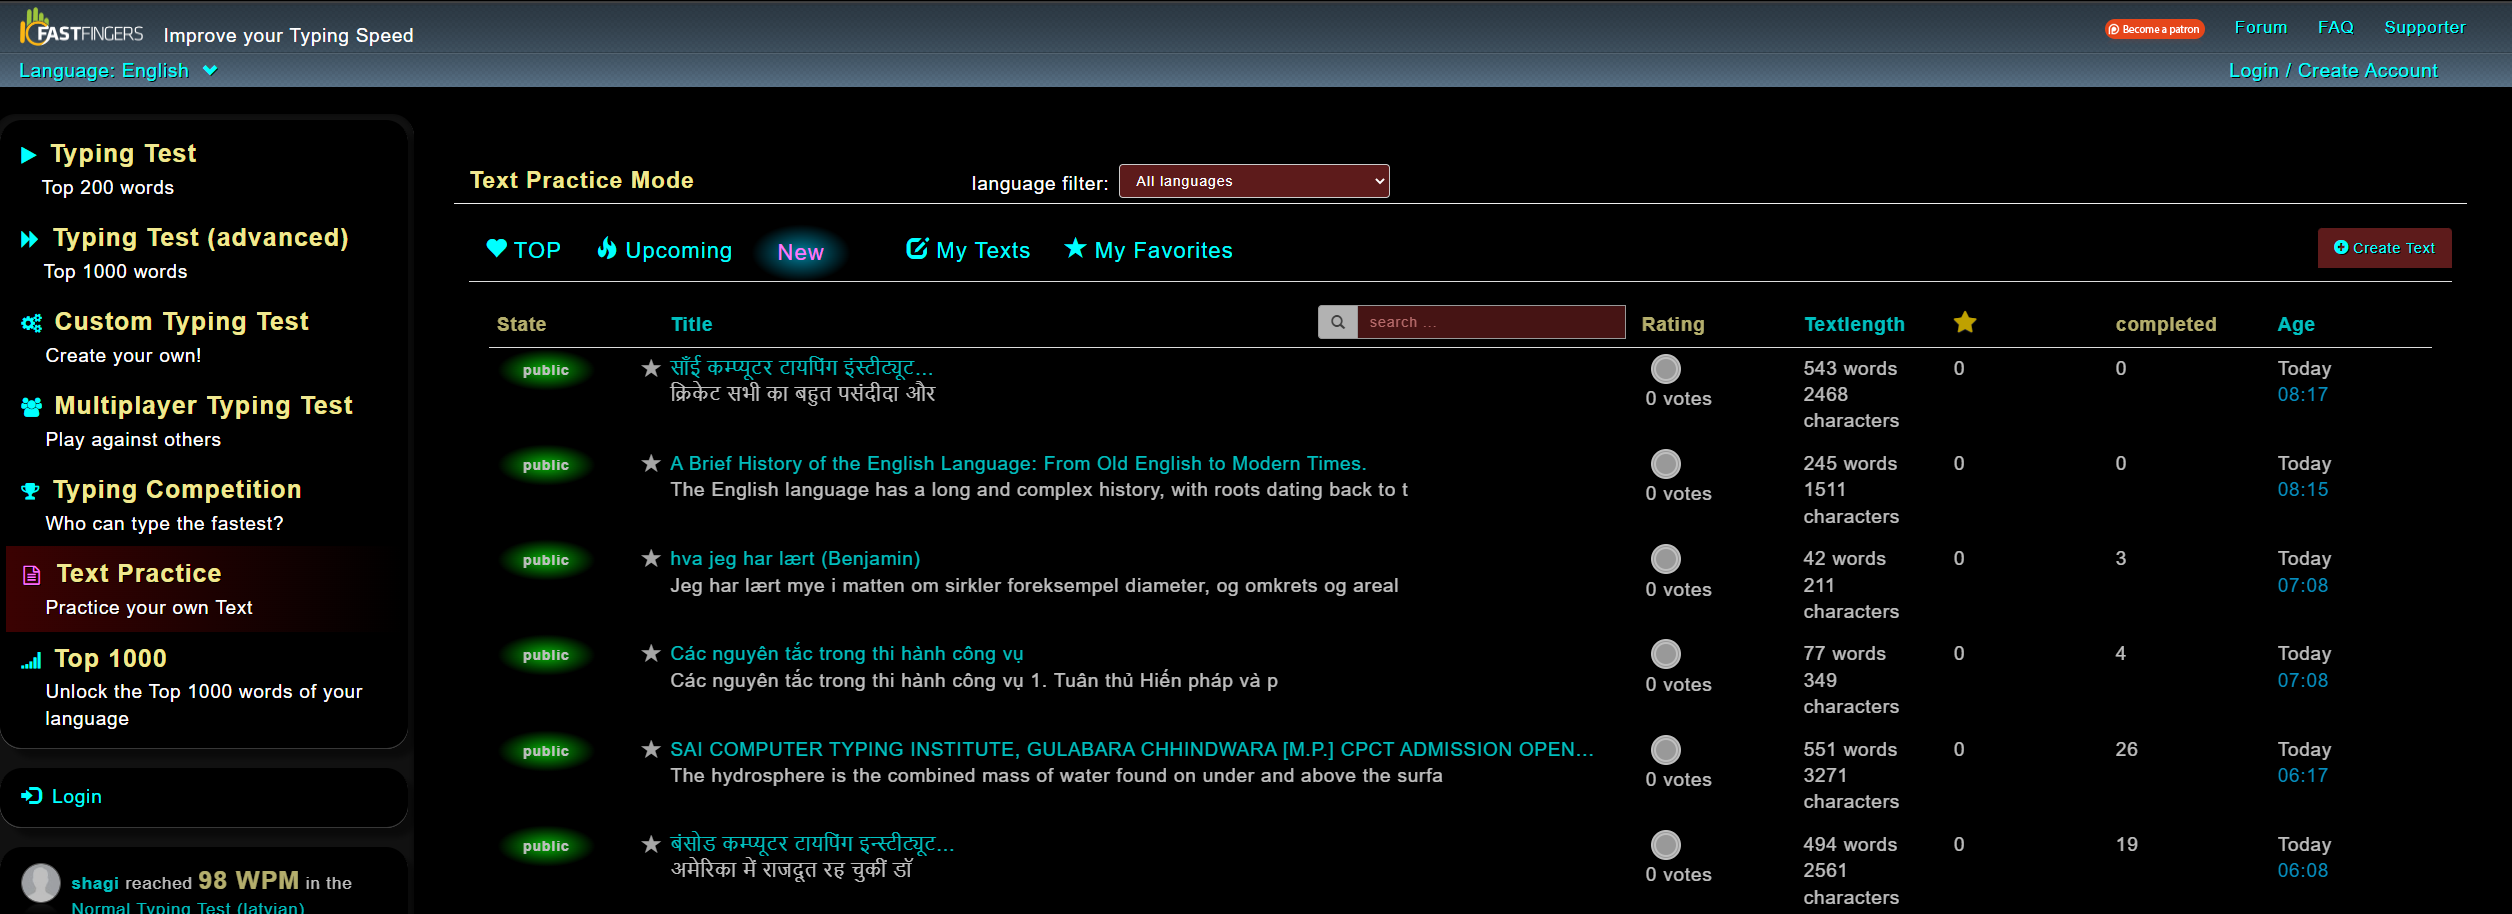This screenshot has height=914, width=2512.
Task: Click the Top 1000 signal bars icon
Action: coord(32,660)
